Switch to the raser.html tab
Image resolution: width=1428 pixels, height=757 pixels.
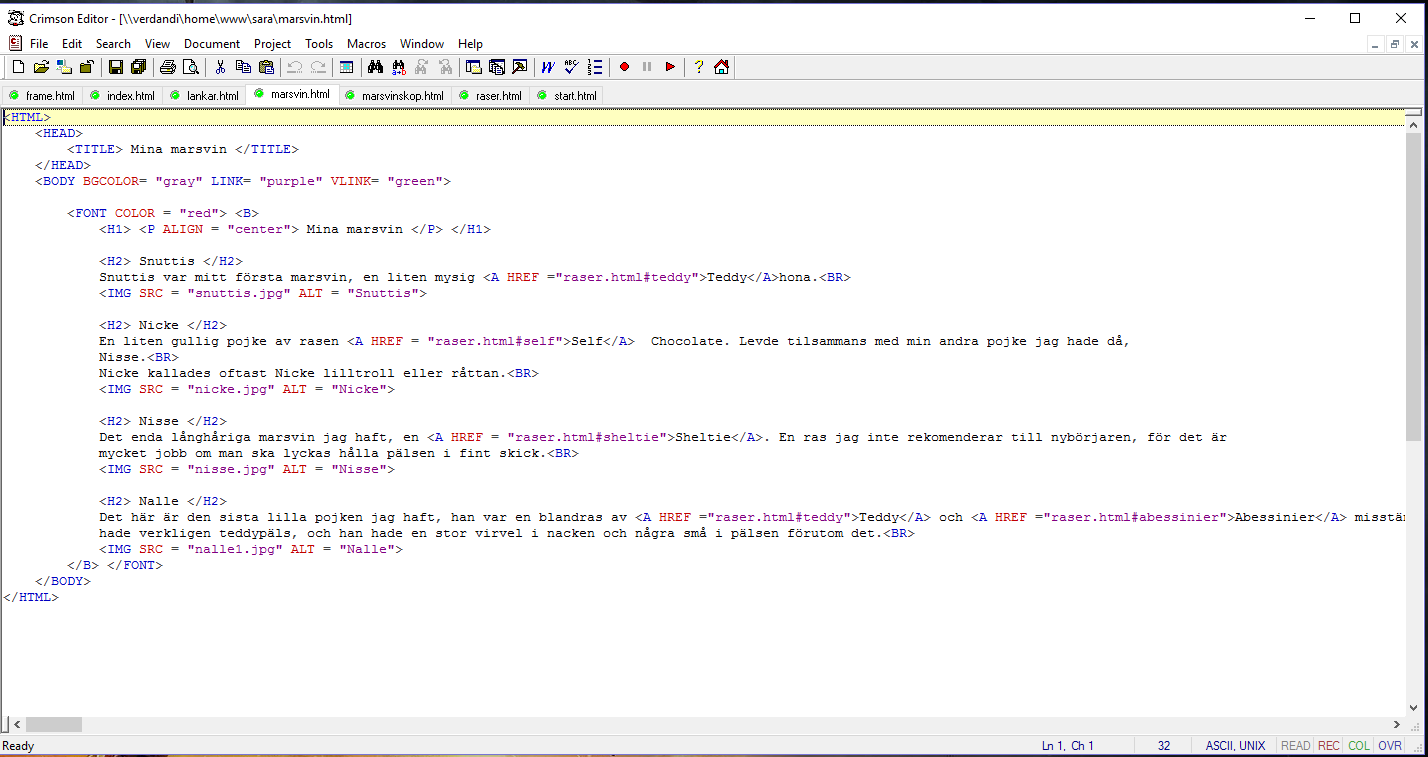[x=490, y=96]
